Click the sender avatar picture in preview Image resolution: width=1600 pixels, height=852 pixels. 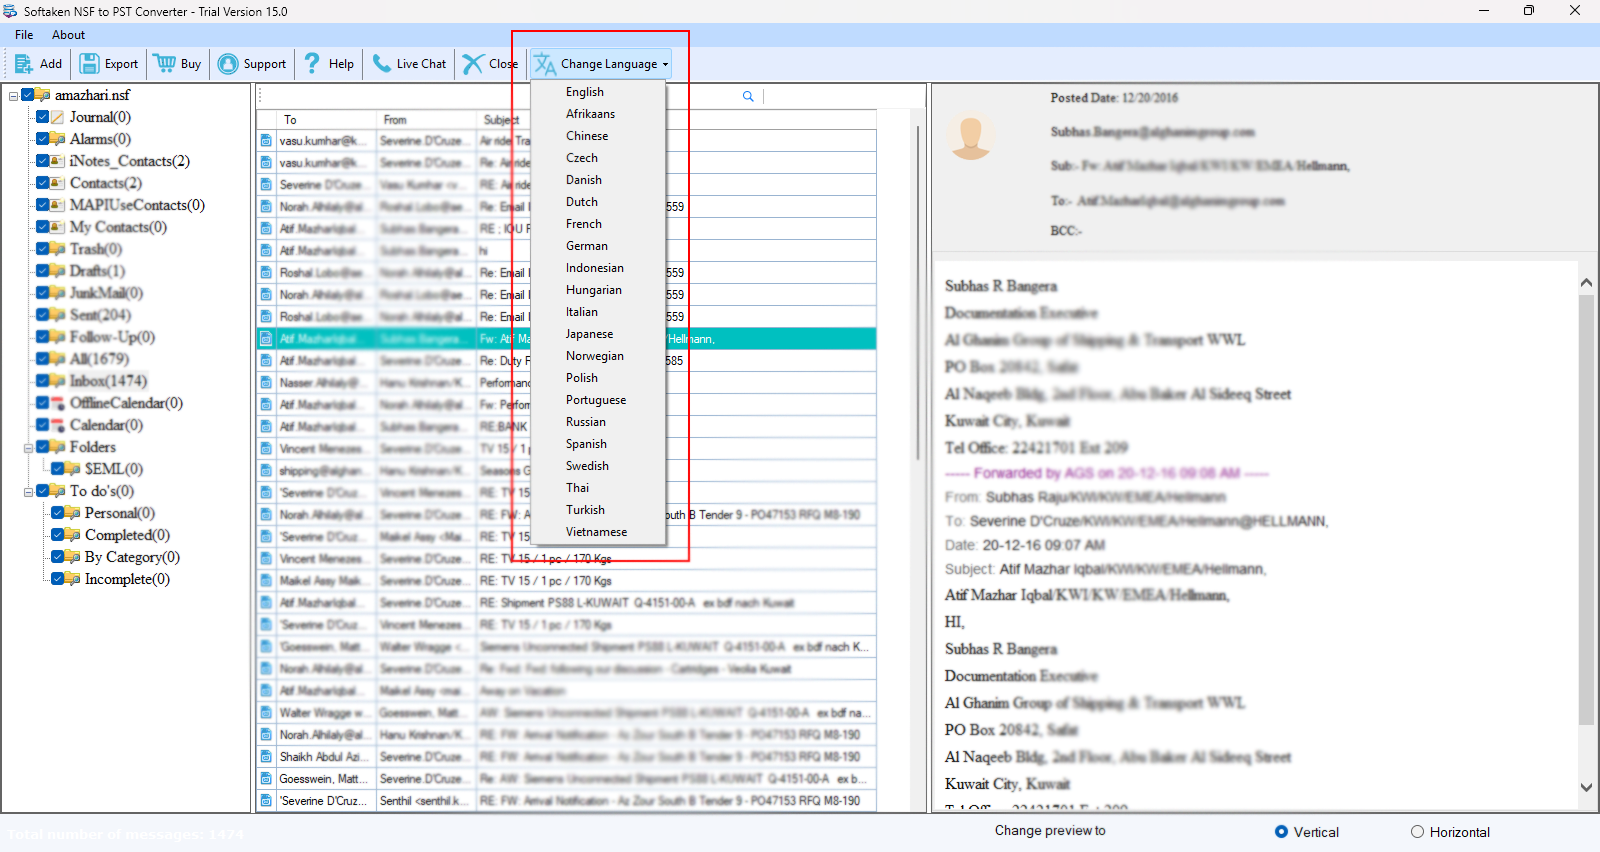click(x=971, y=136)
